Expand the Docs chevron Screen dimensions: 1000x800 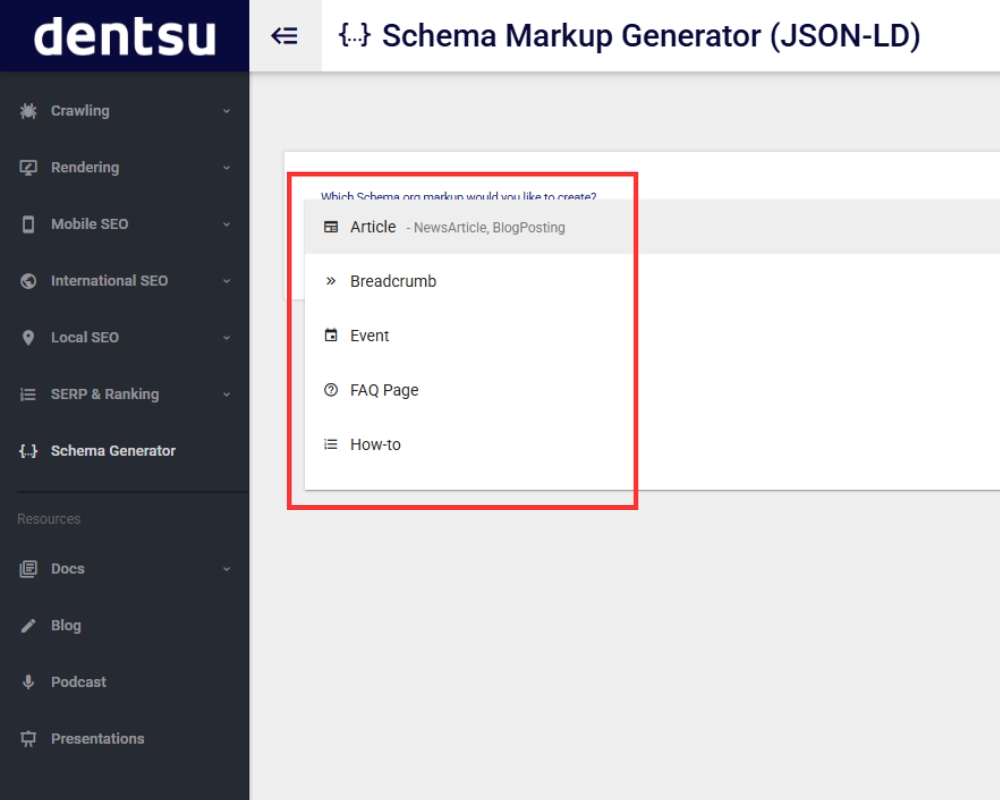pyautogui.click(x=226, y=569)
